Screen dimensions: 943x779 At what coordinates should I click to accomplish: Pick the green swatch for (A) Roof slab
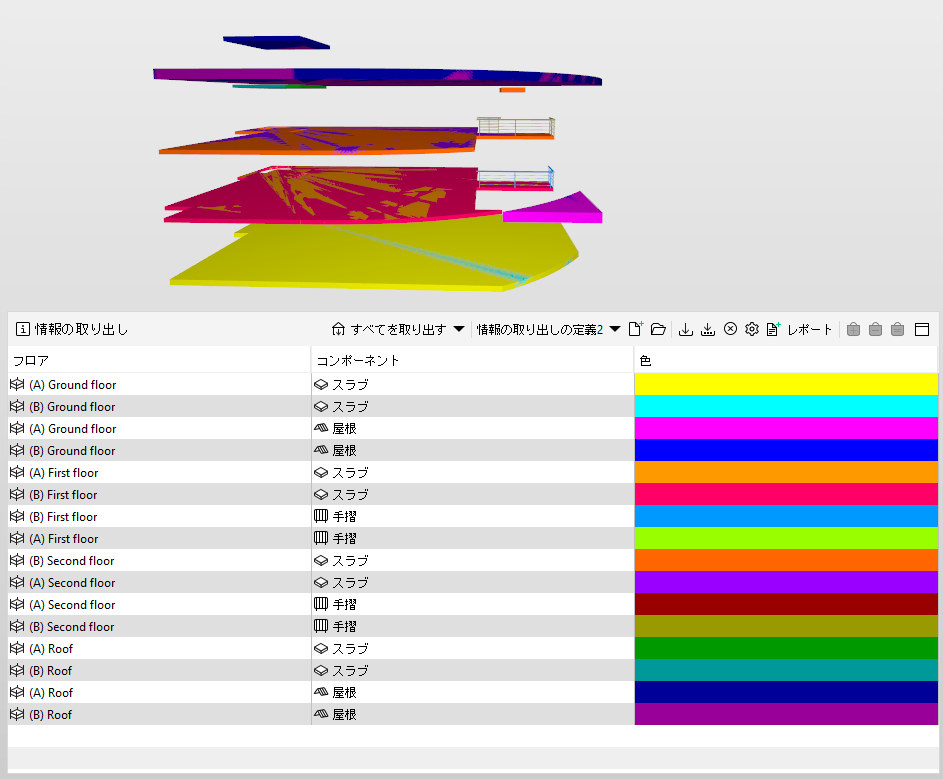786,648
